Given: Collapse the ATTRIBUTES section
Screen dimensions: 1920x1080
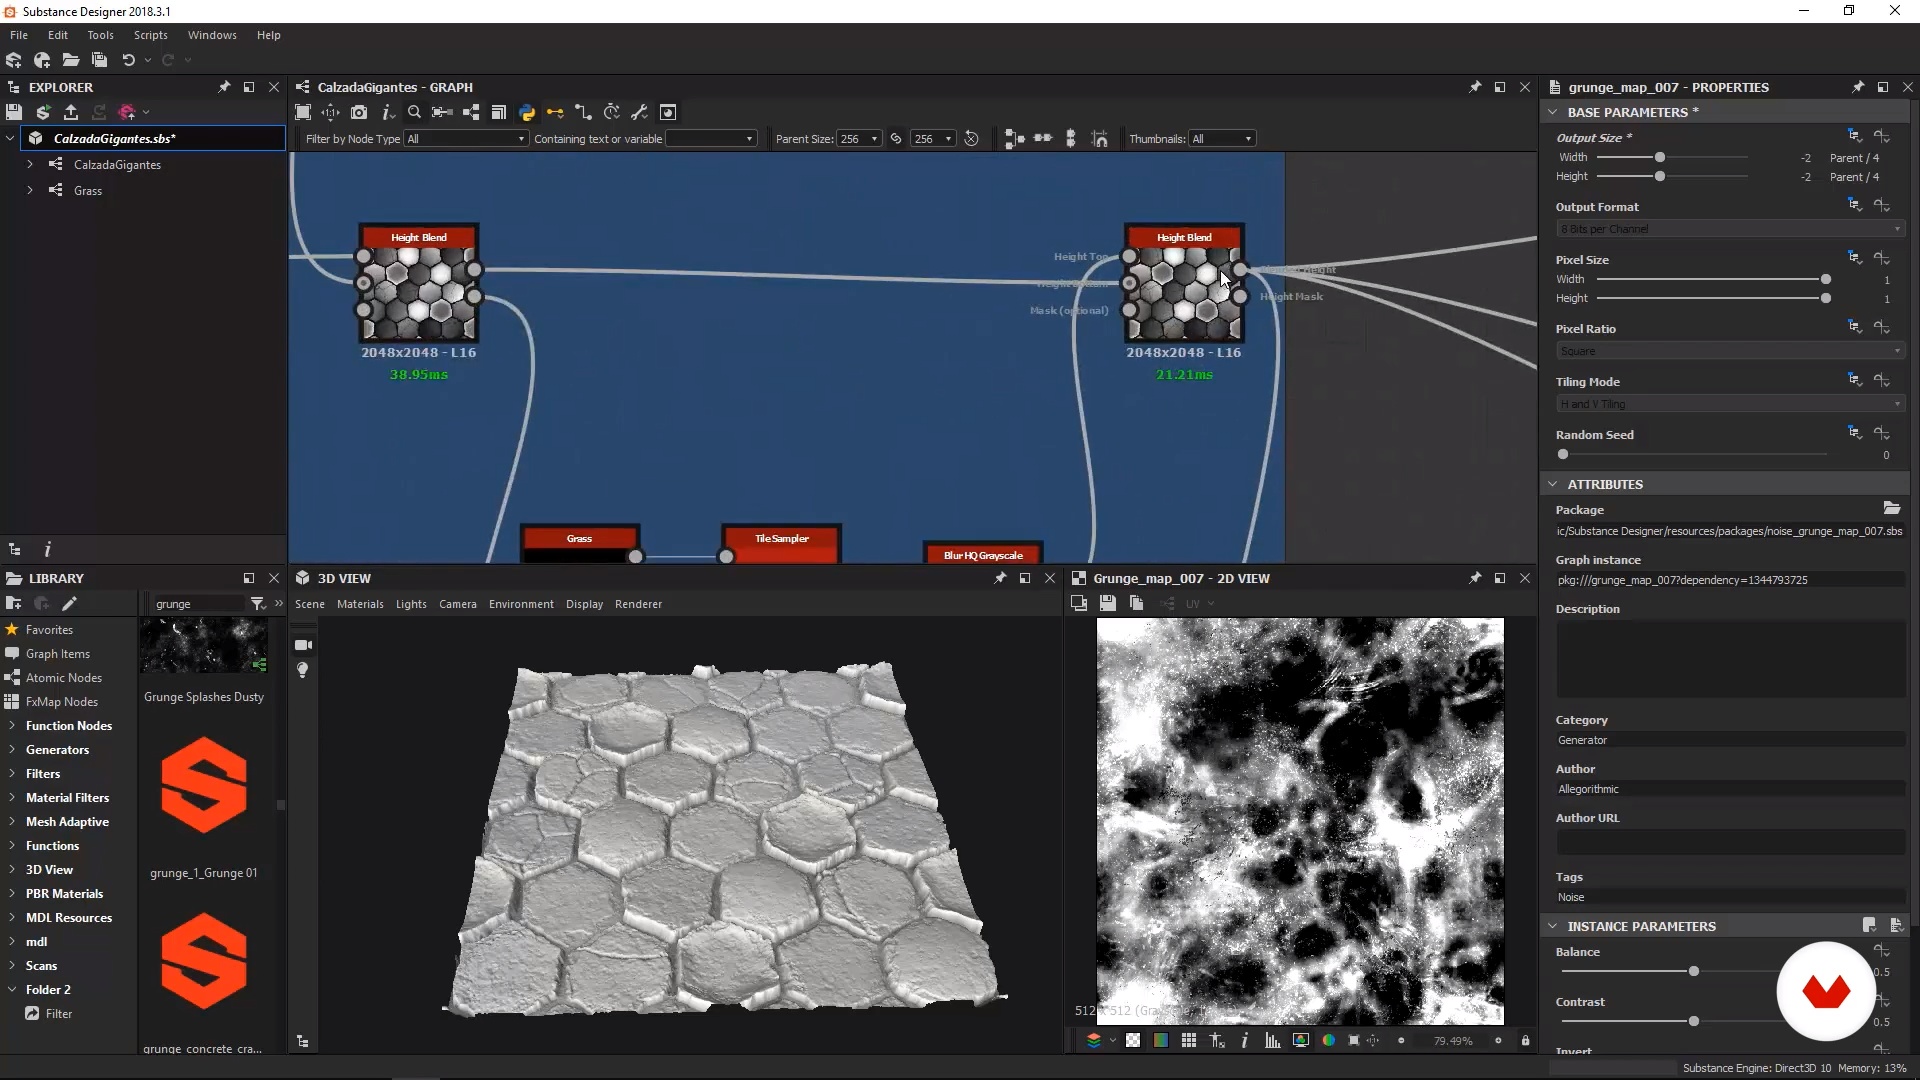Looking at the screenshot, I should pyautogui.click(x=1552, y=484).
